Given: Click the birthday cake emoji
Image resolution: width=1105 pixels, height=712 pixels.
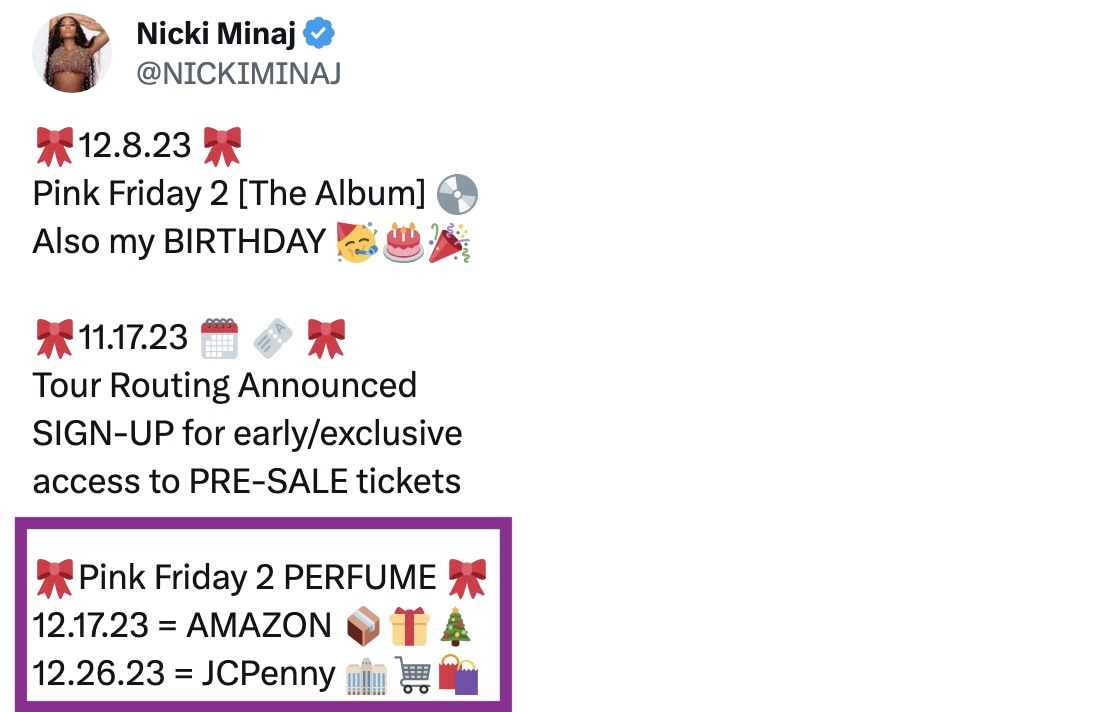Looking at the screenshot, I should 403,243.
